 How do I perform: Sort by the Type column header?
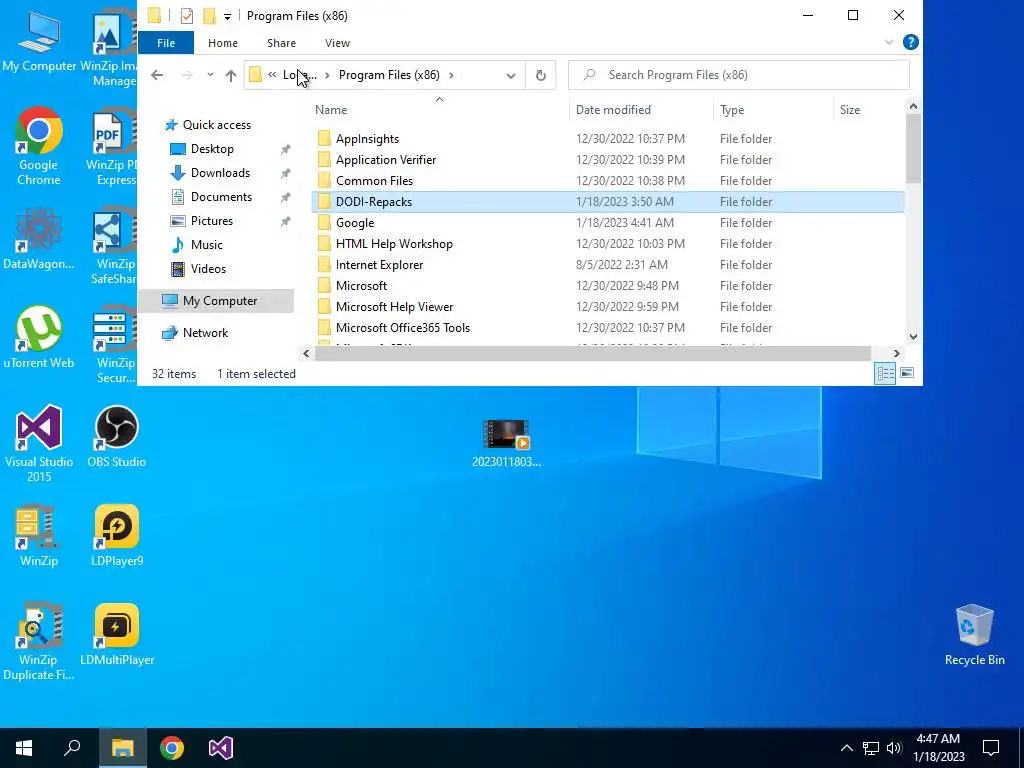(732, 110)
